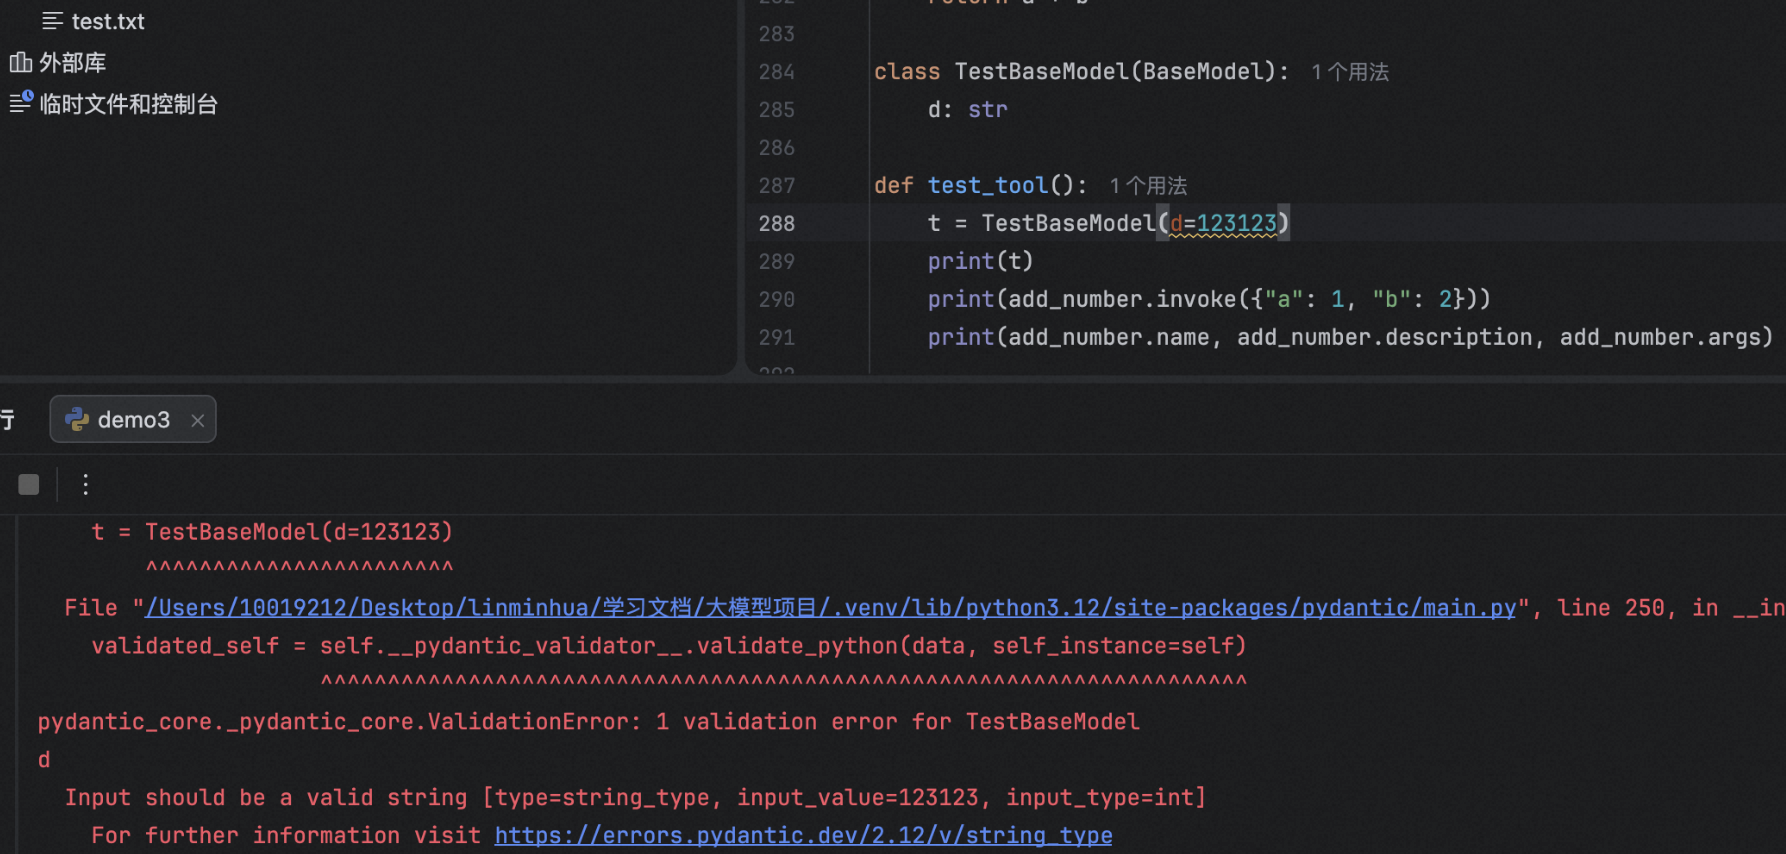This screenshot has height=854, width=1786.
Task: Click the 1 个用法 hint beside test_tool
Action: (x=1148, y=186)
